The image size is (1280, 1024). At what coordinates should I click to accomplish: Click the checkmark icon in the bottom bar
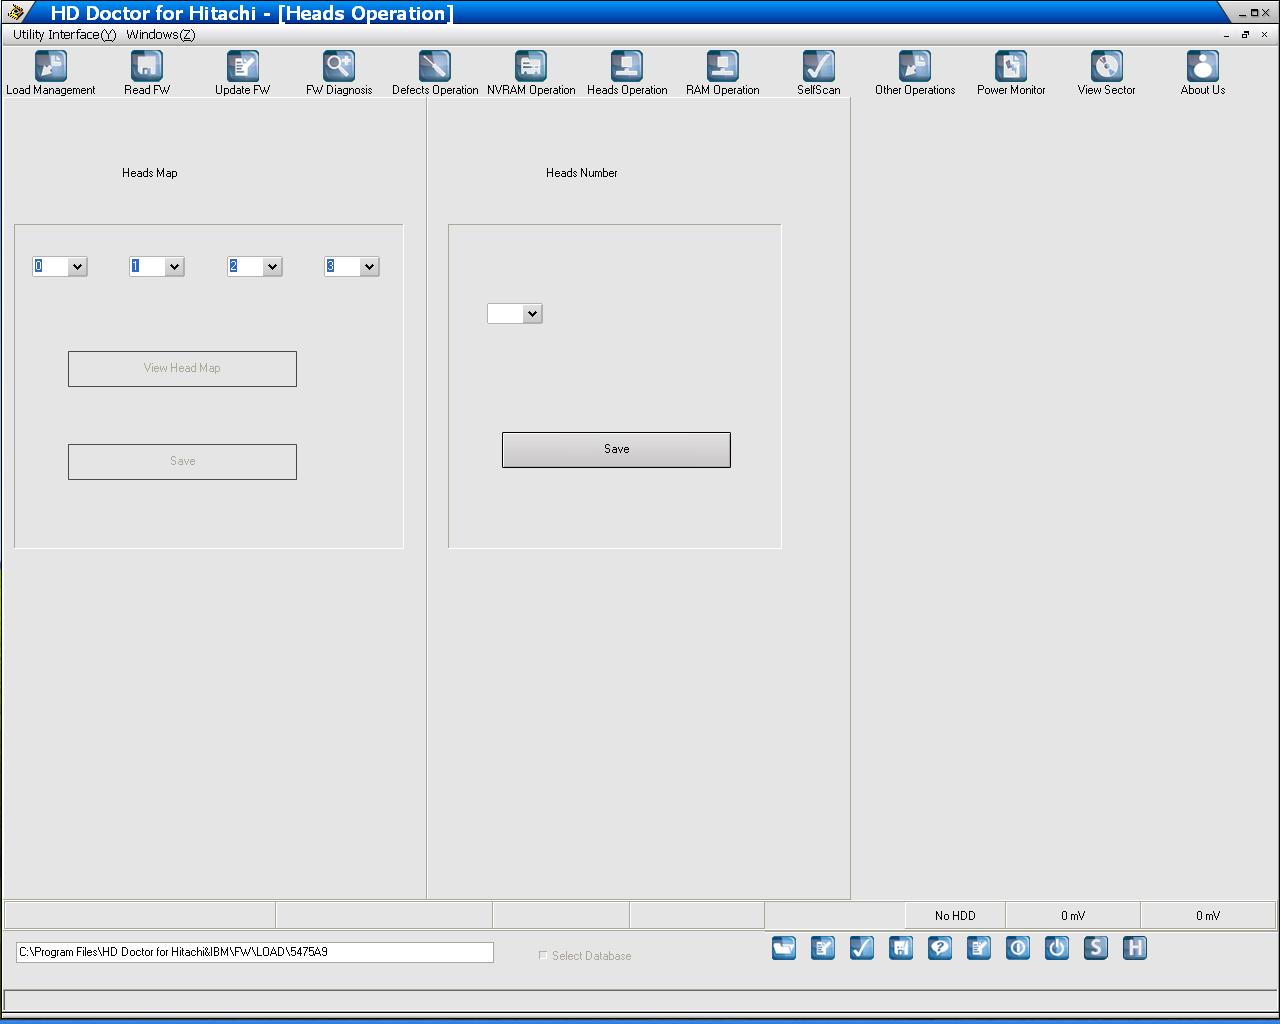[x=862, y=948]
